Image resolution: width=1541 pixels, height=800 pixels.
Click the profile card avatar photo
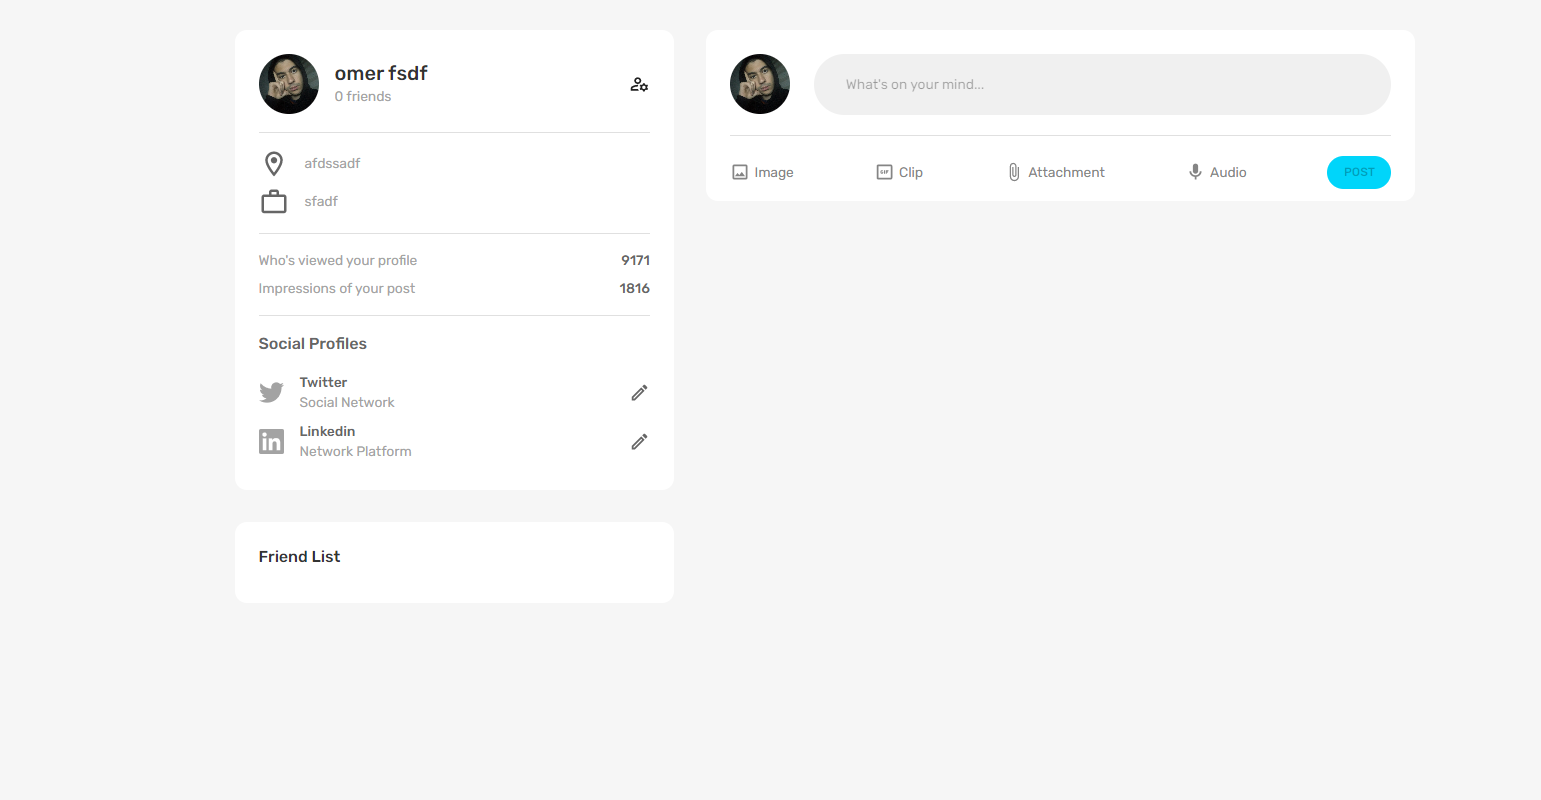(x=288, y=84)
